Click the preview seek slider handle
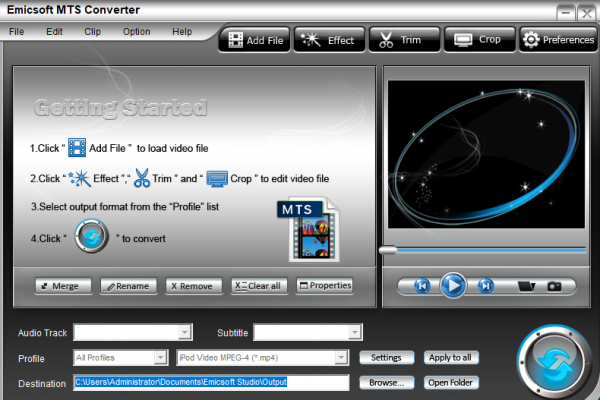The height and width of the screenshot is (400, 600). click(x=388, y=250)
